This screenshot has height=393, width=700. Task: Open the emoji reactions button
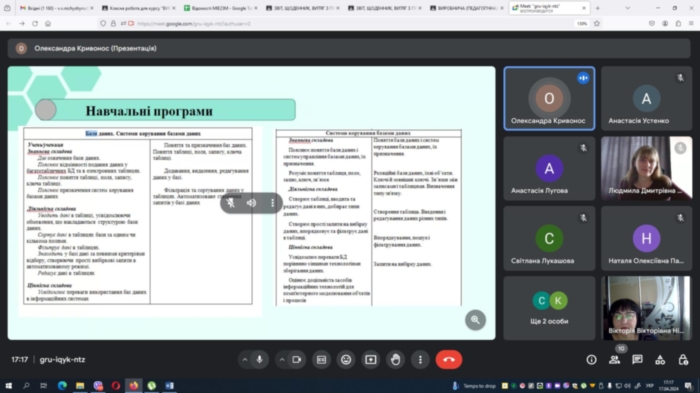(346, 360)
